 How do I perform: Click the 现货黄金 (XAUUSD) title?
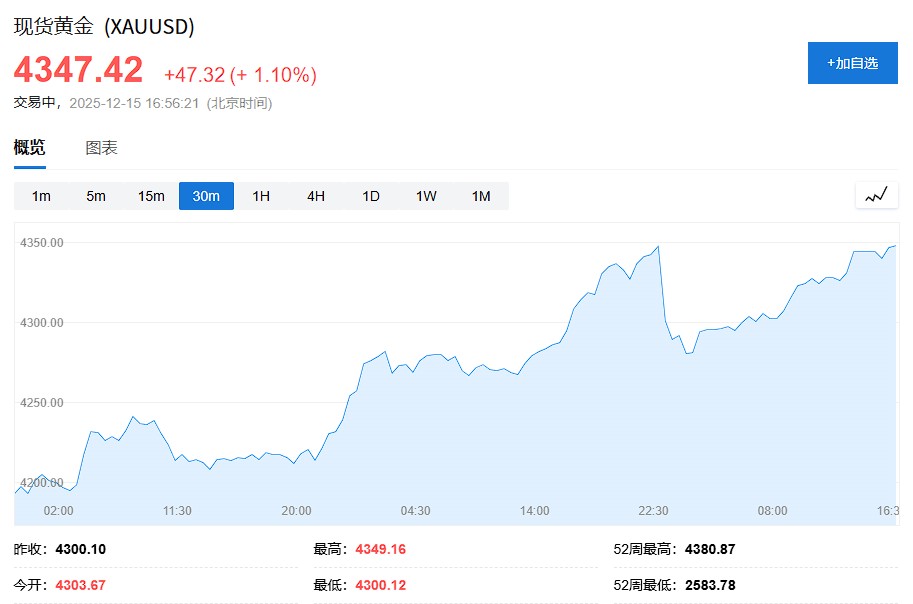[x=104, y=27]
